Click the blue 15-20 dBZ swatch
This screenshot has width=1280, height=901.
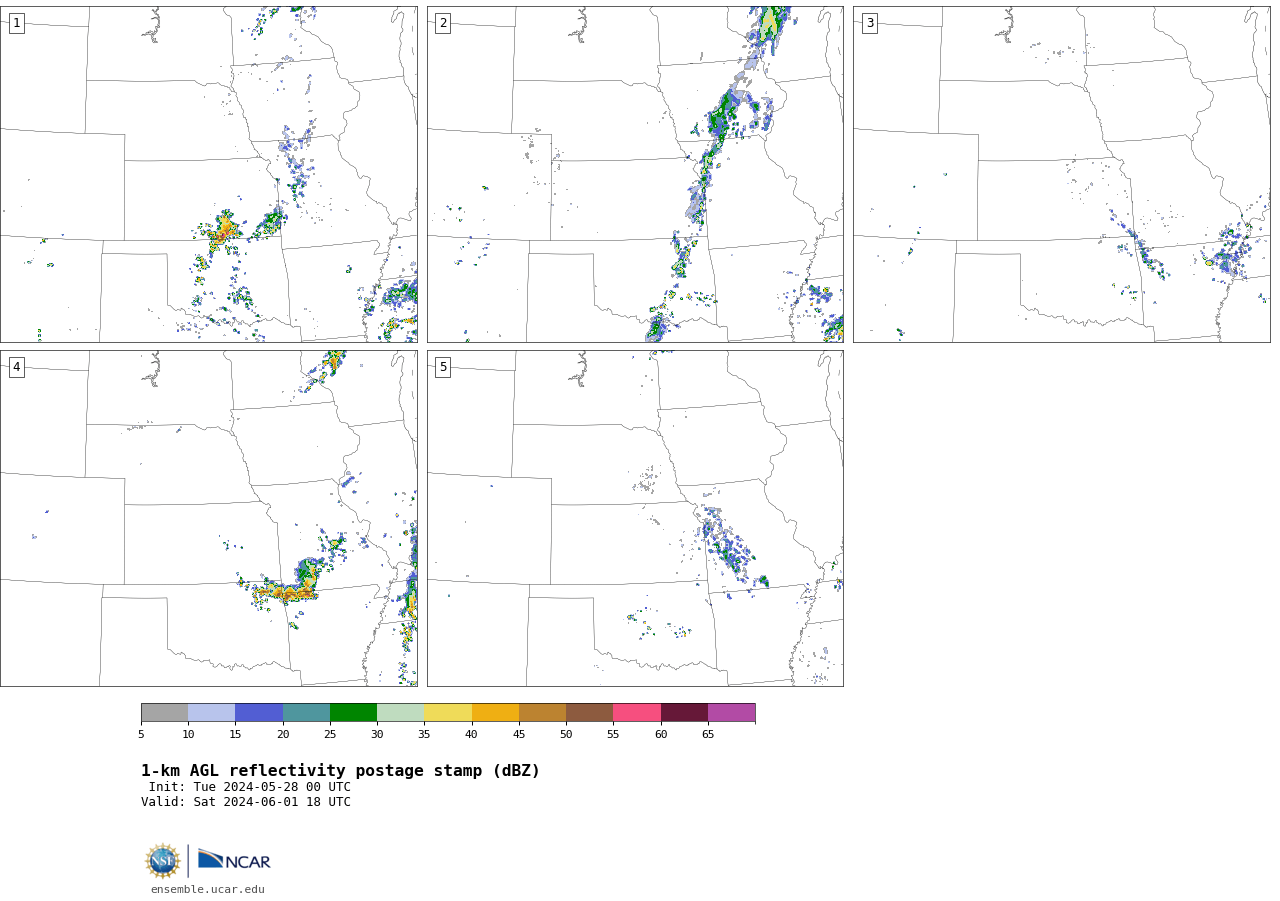click(x=259, y=712)
